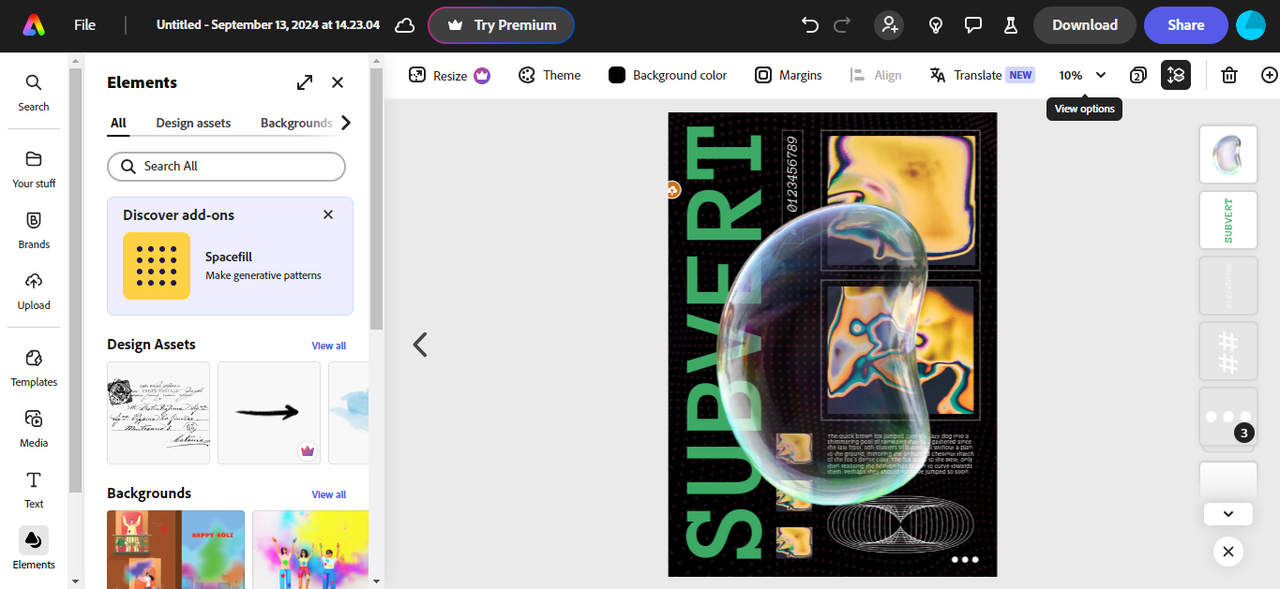Expand more layers with down chevron
This screenshot has width=1280, height=589.
coord(1228,514)
